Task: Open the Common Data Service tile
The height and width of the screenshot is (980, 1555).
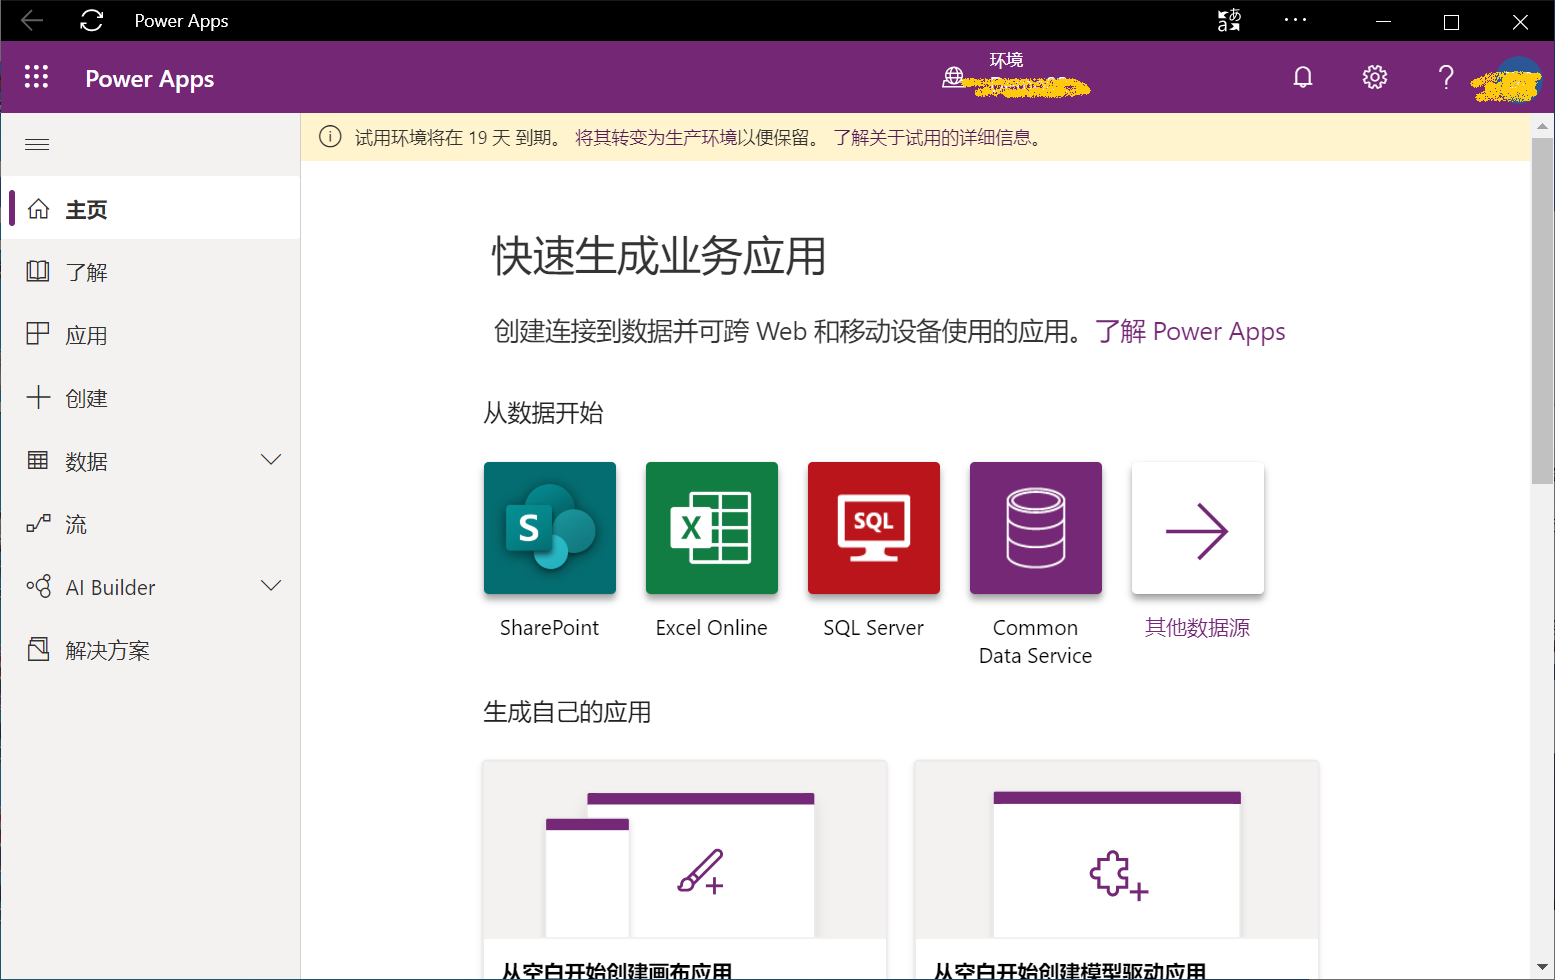Action: 1035,528
